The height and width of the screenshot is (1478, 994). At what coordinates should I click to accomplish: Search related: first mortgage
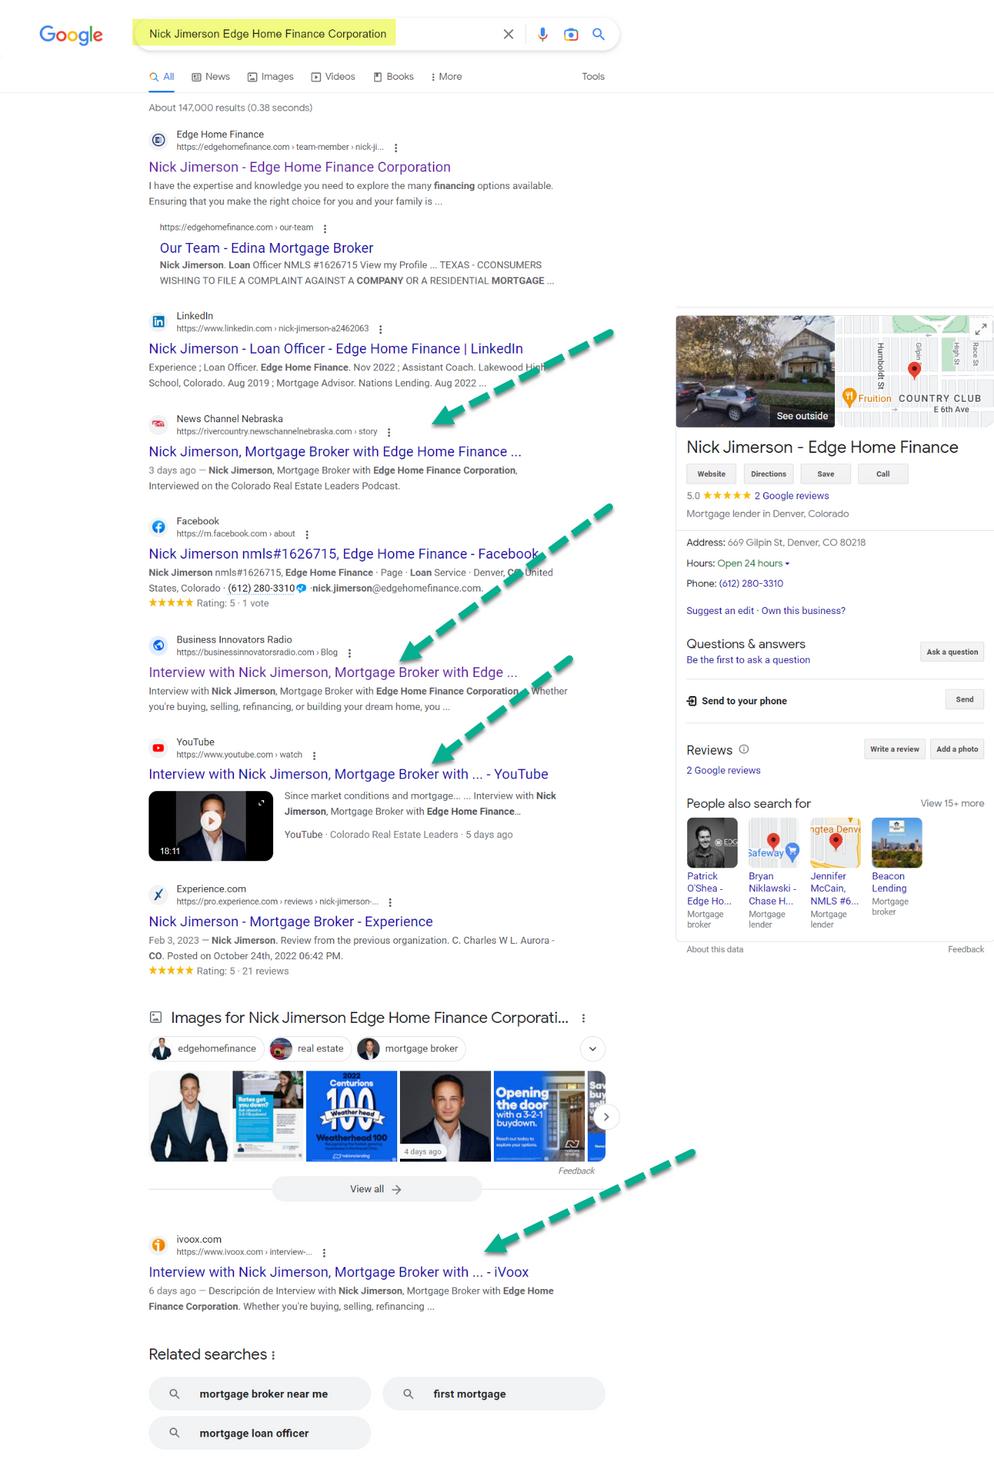(494, 1394)
